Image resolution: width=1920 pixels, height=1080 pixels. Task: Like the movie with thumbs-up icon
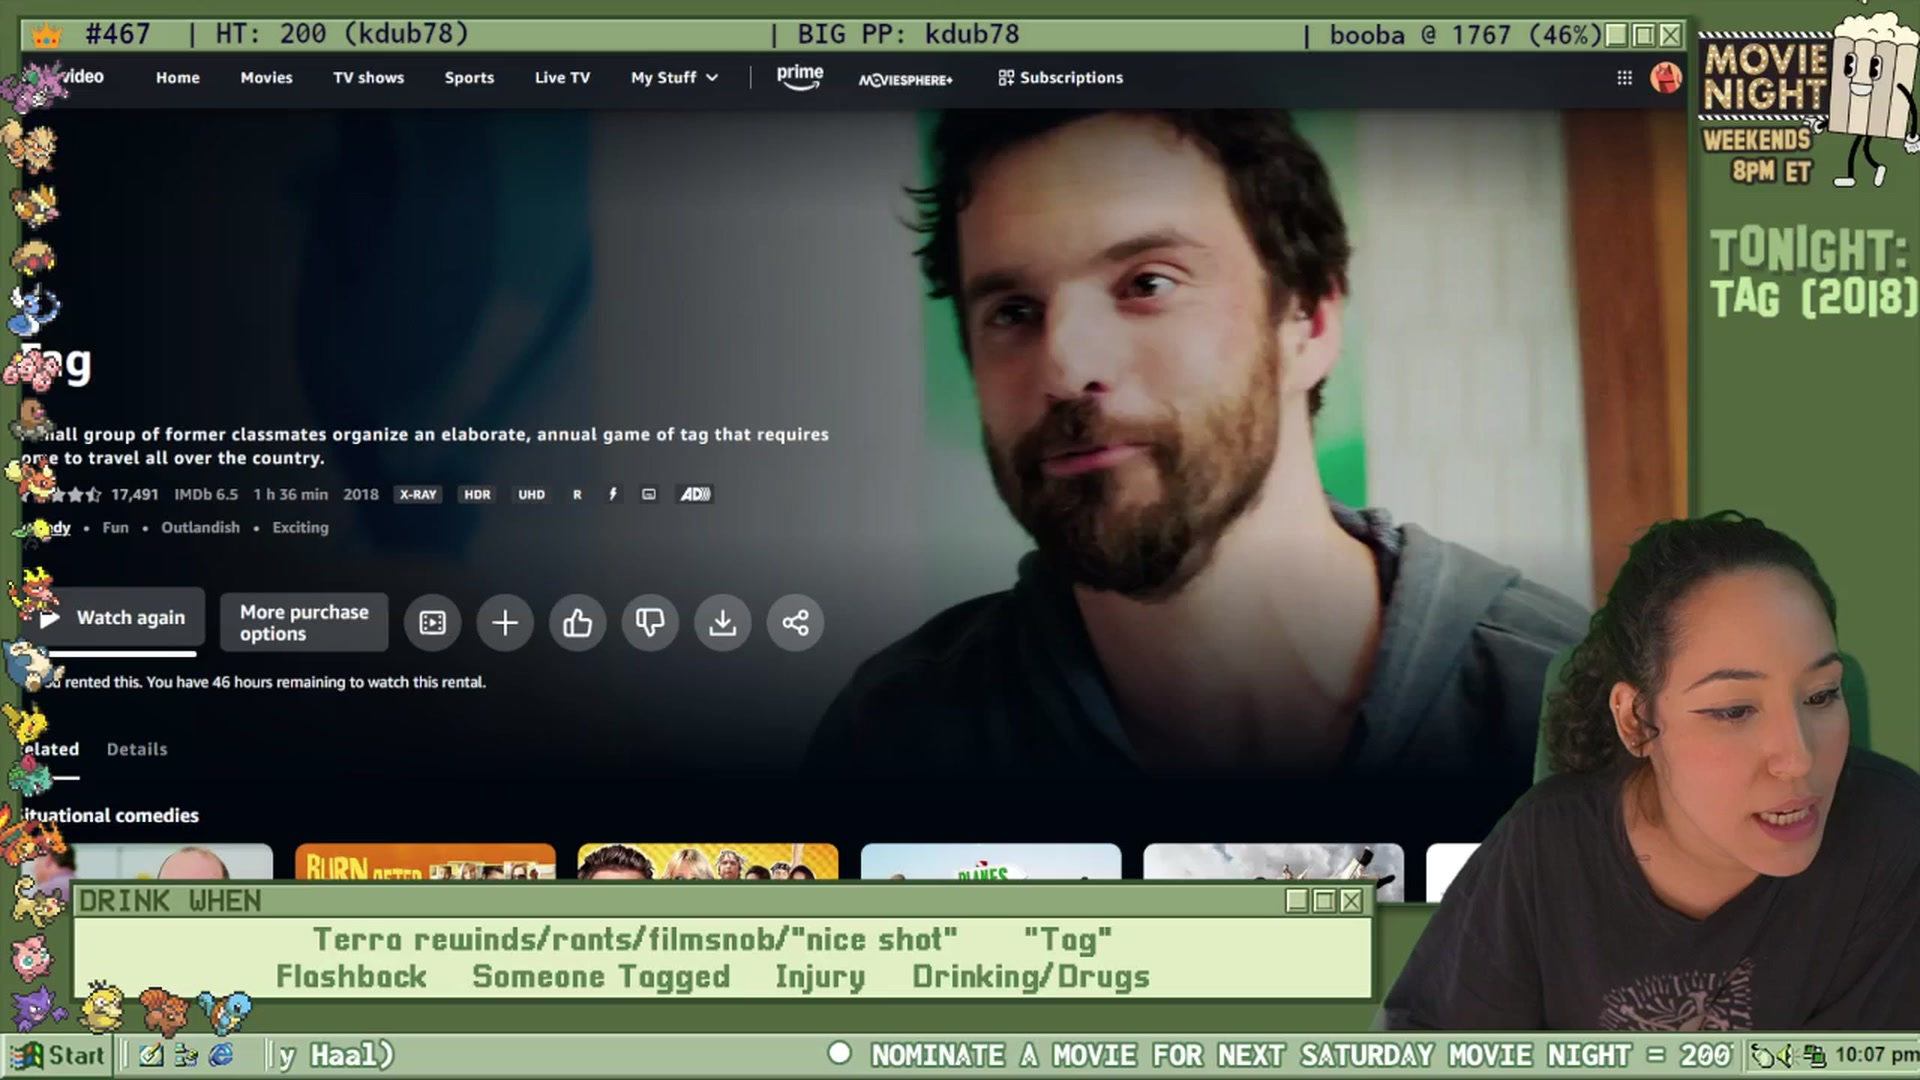pyautogui.click(x=577, y=623)
